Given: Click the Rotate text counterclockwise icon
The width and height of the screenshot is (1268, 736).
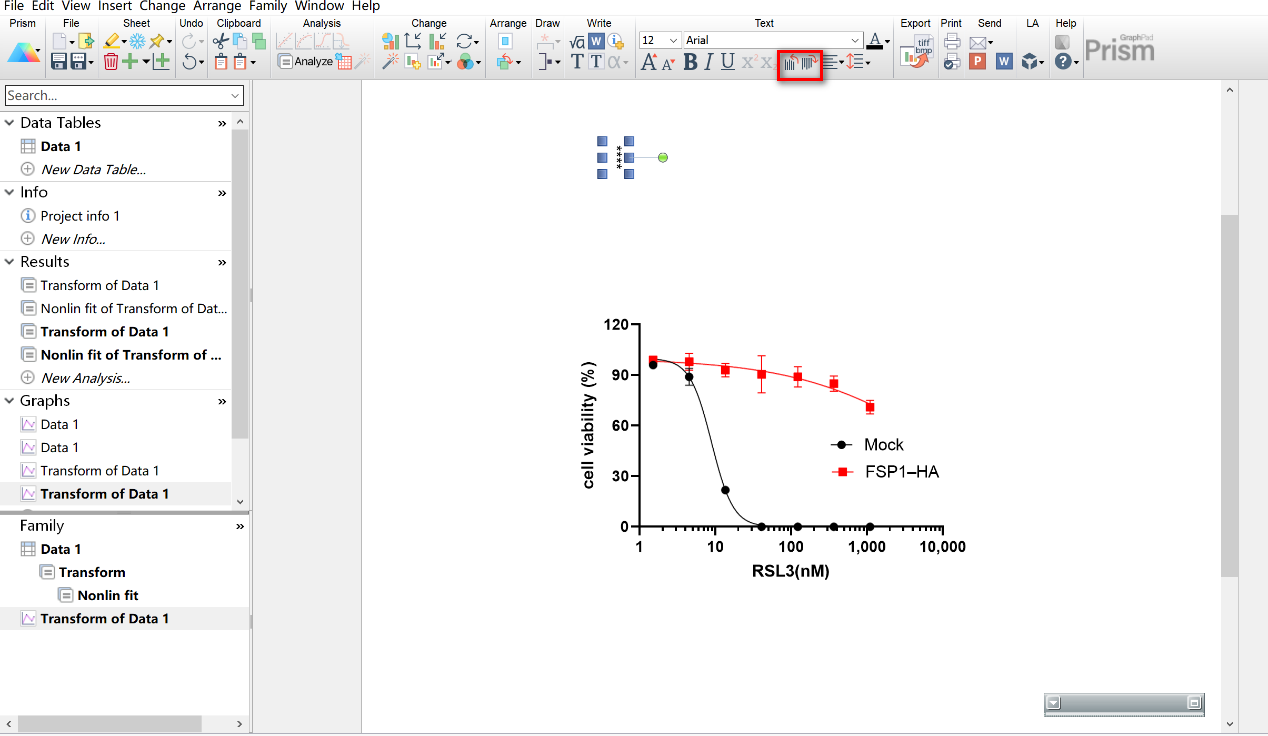Looking at the screenshot, I should (791, 63).
